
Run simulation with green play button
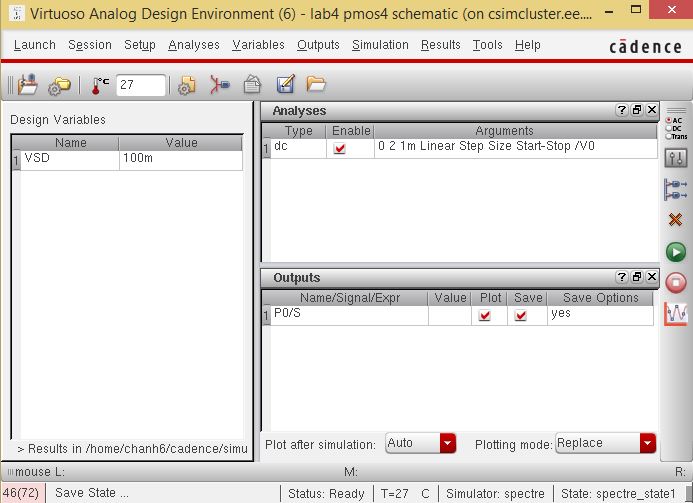(x=676, y=252)
